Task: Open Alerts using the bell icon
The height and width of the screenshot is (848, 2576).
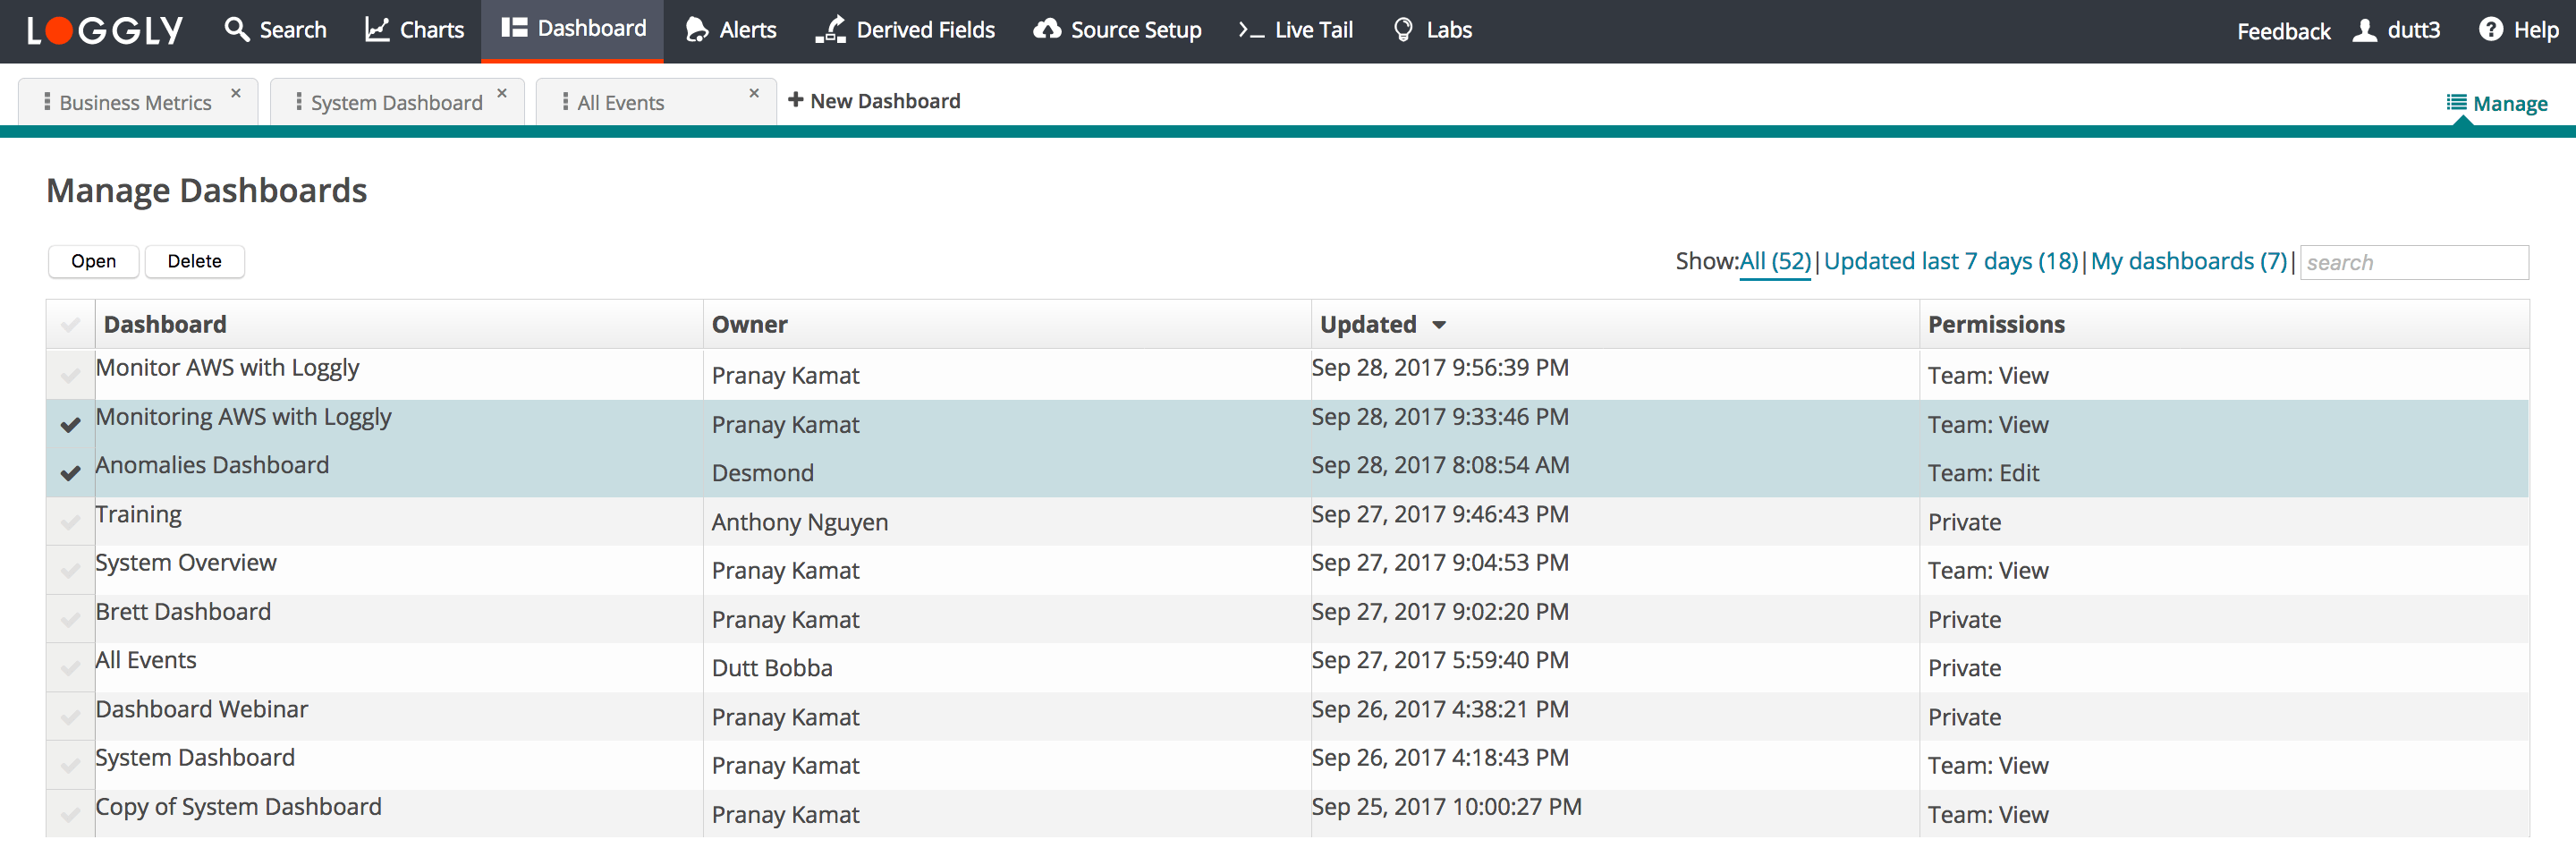Action: click(x=697, y=29)
